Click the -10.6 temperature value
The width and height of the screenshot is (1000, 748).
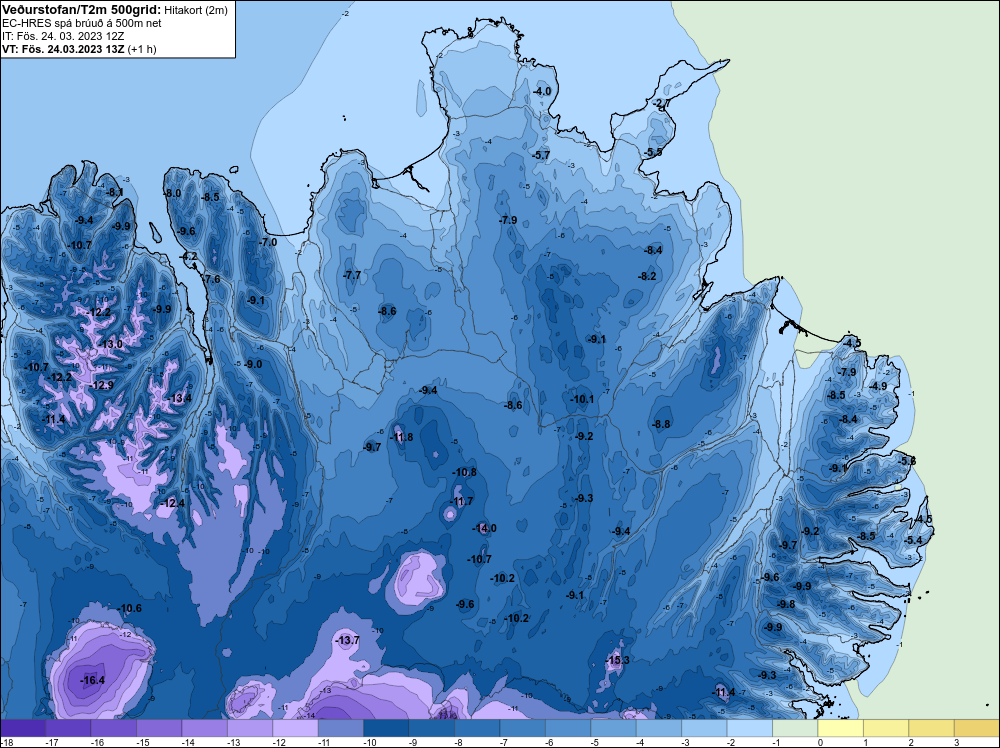(x=129, y=608)
